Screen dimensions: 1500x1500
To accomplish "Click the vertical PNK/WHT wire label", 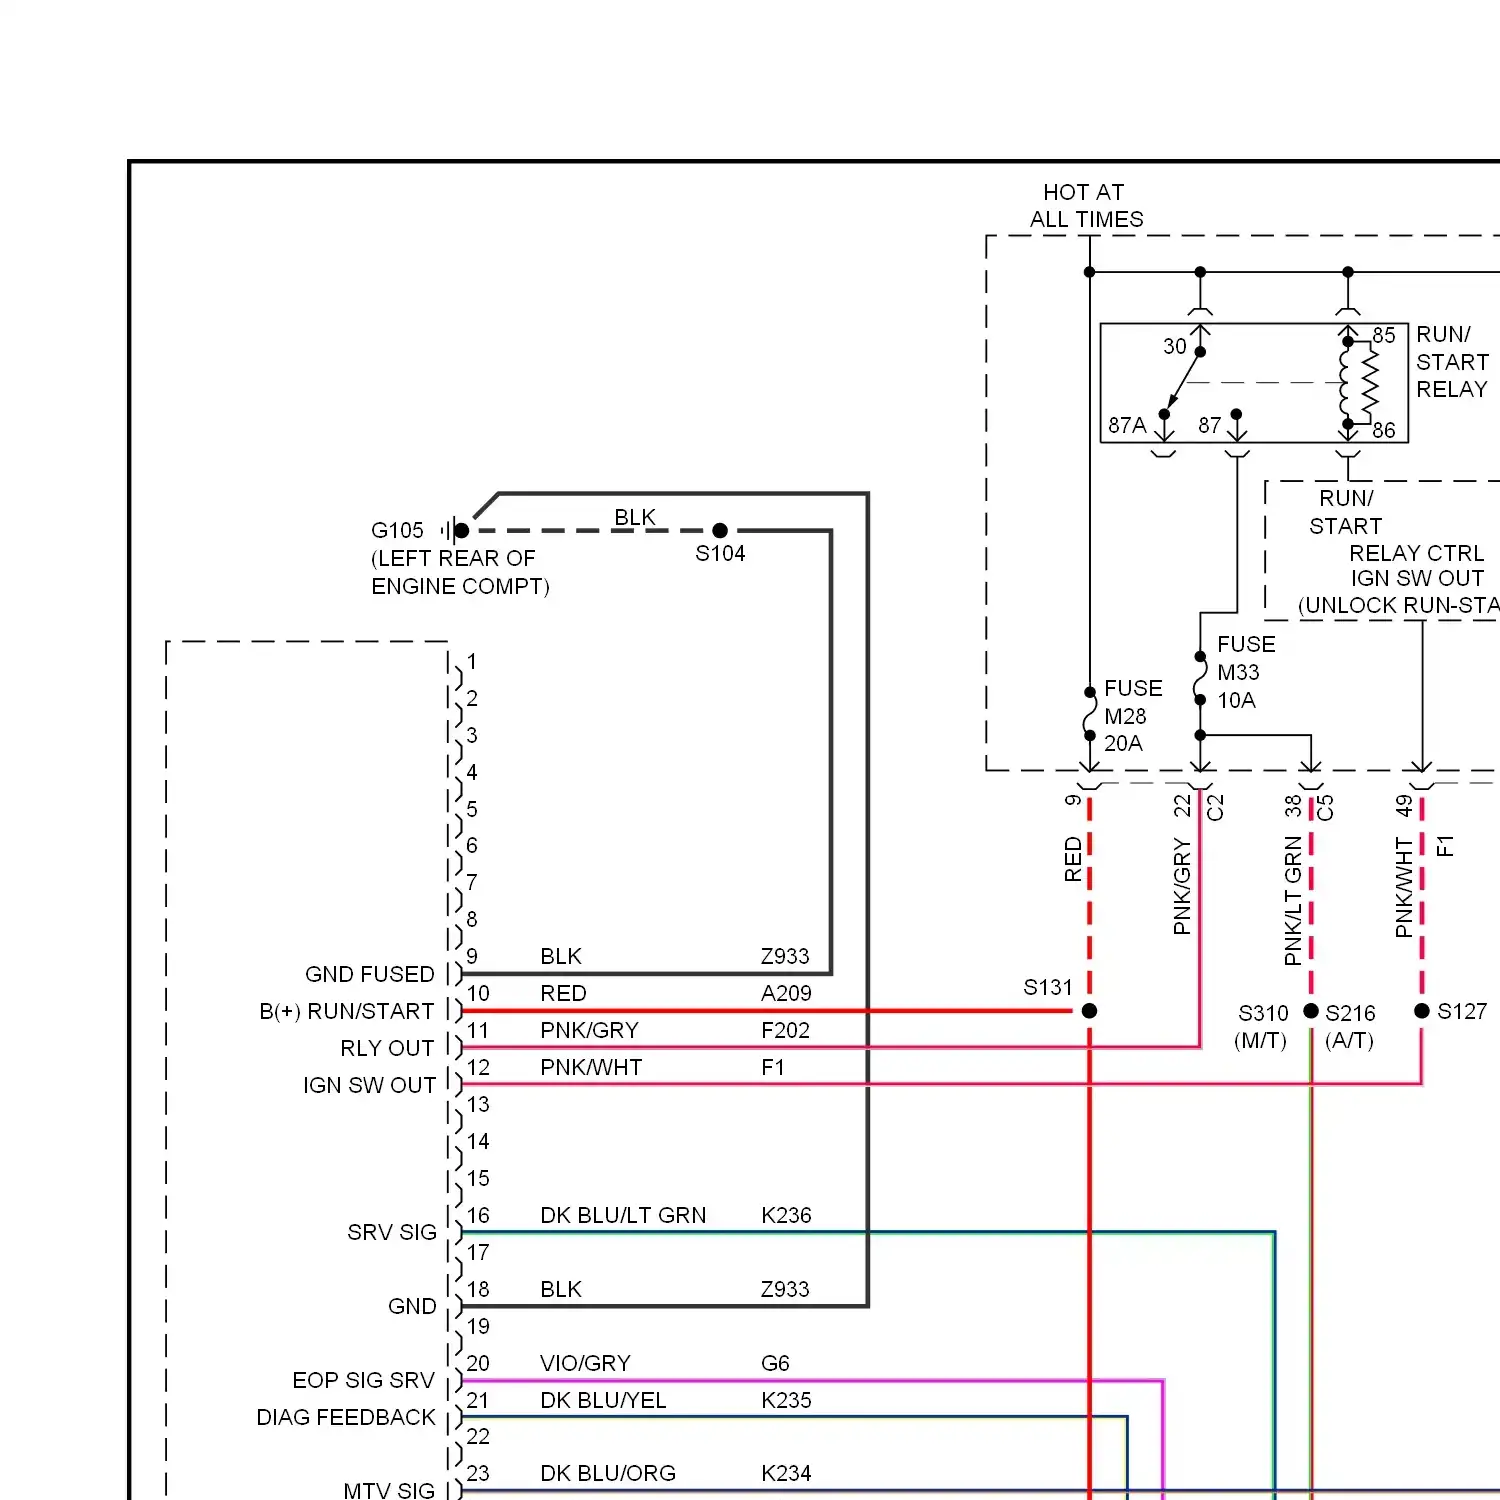I will [1404, 888].
